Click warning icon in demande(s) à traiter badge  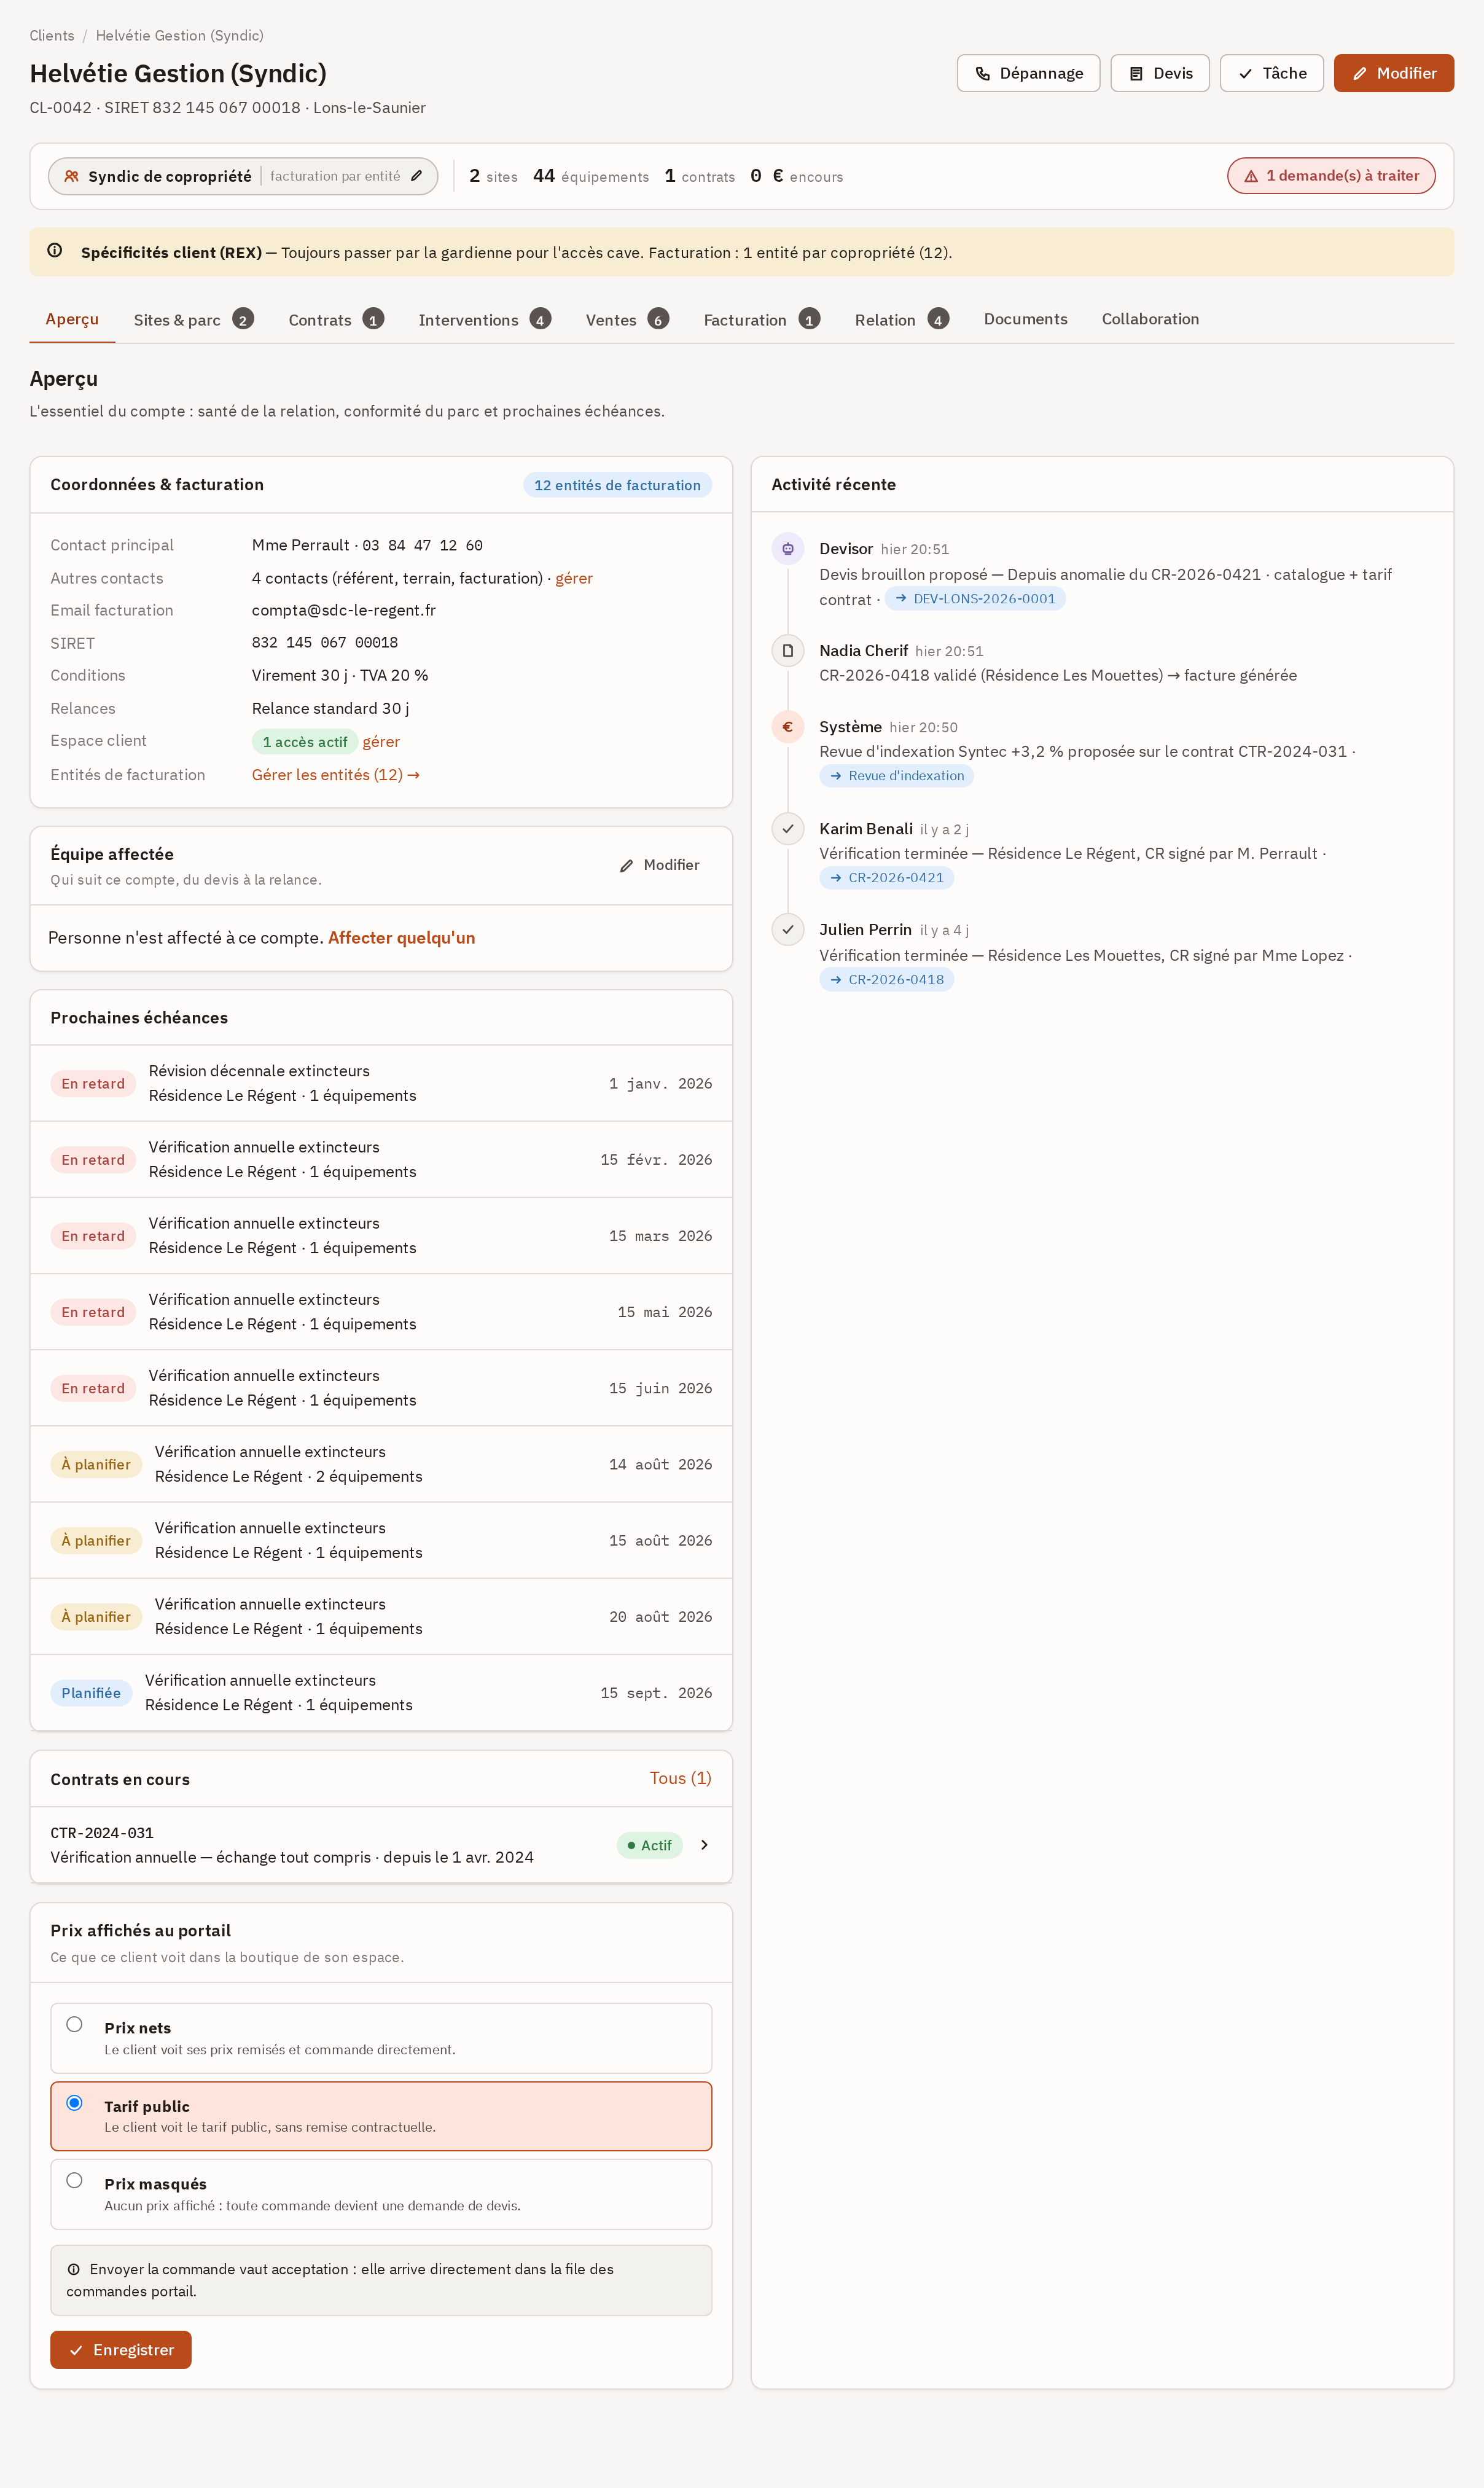pyautogui.click(x=1250, y=176)
